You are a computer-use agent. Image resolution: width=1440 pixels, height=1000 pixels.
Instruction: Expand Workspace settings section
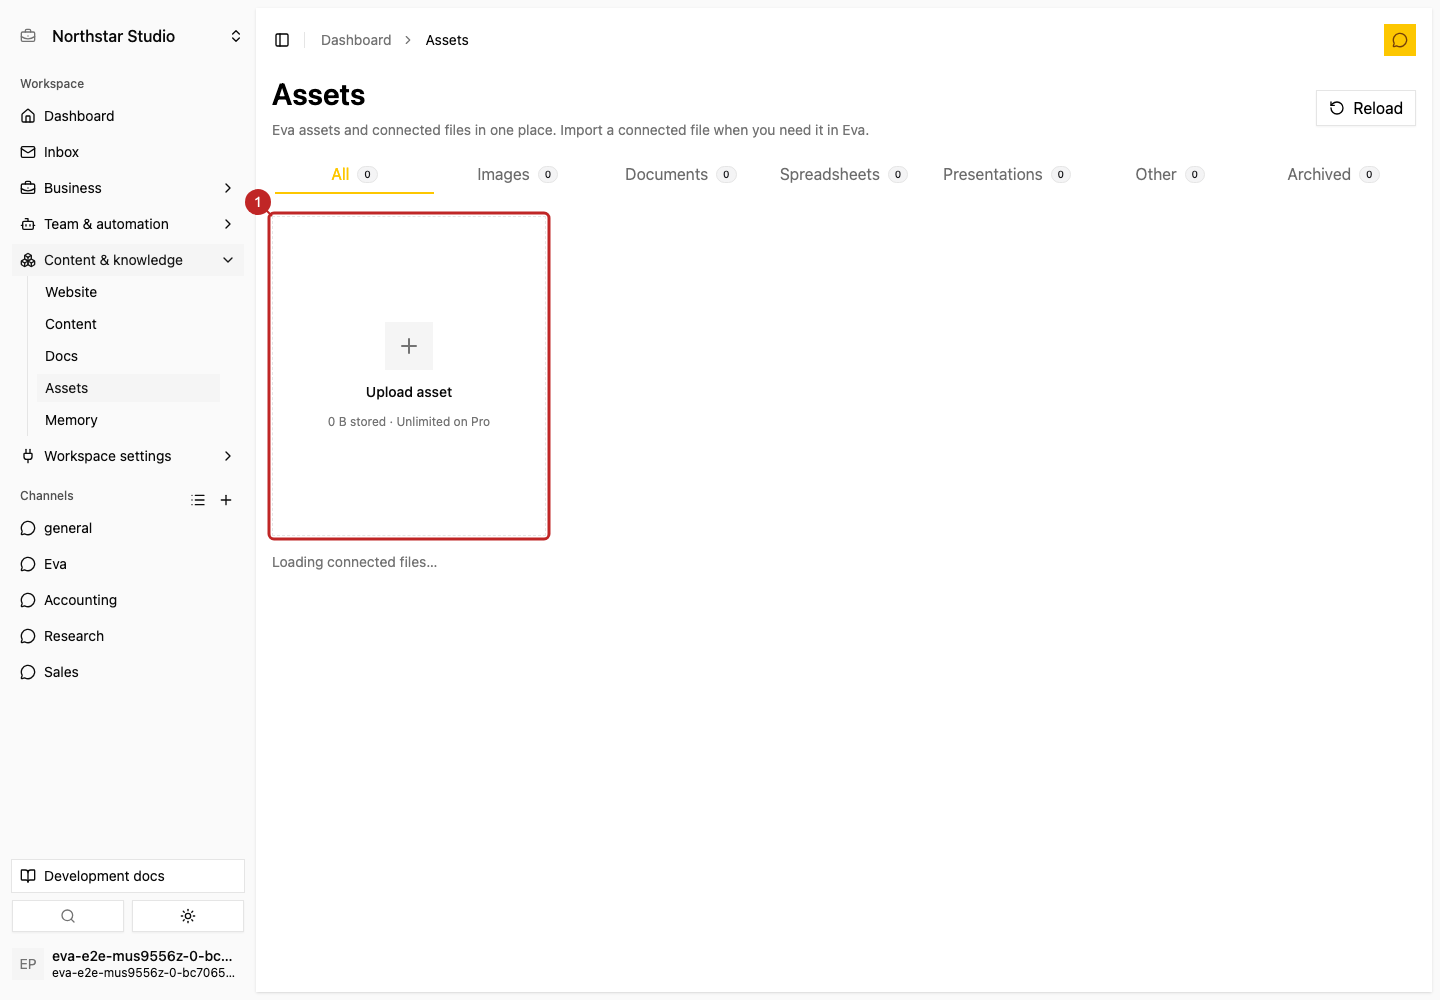tap(128, 456)
